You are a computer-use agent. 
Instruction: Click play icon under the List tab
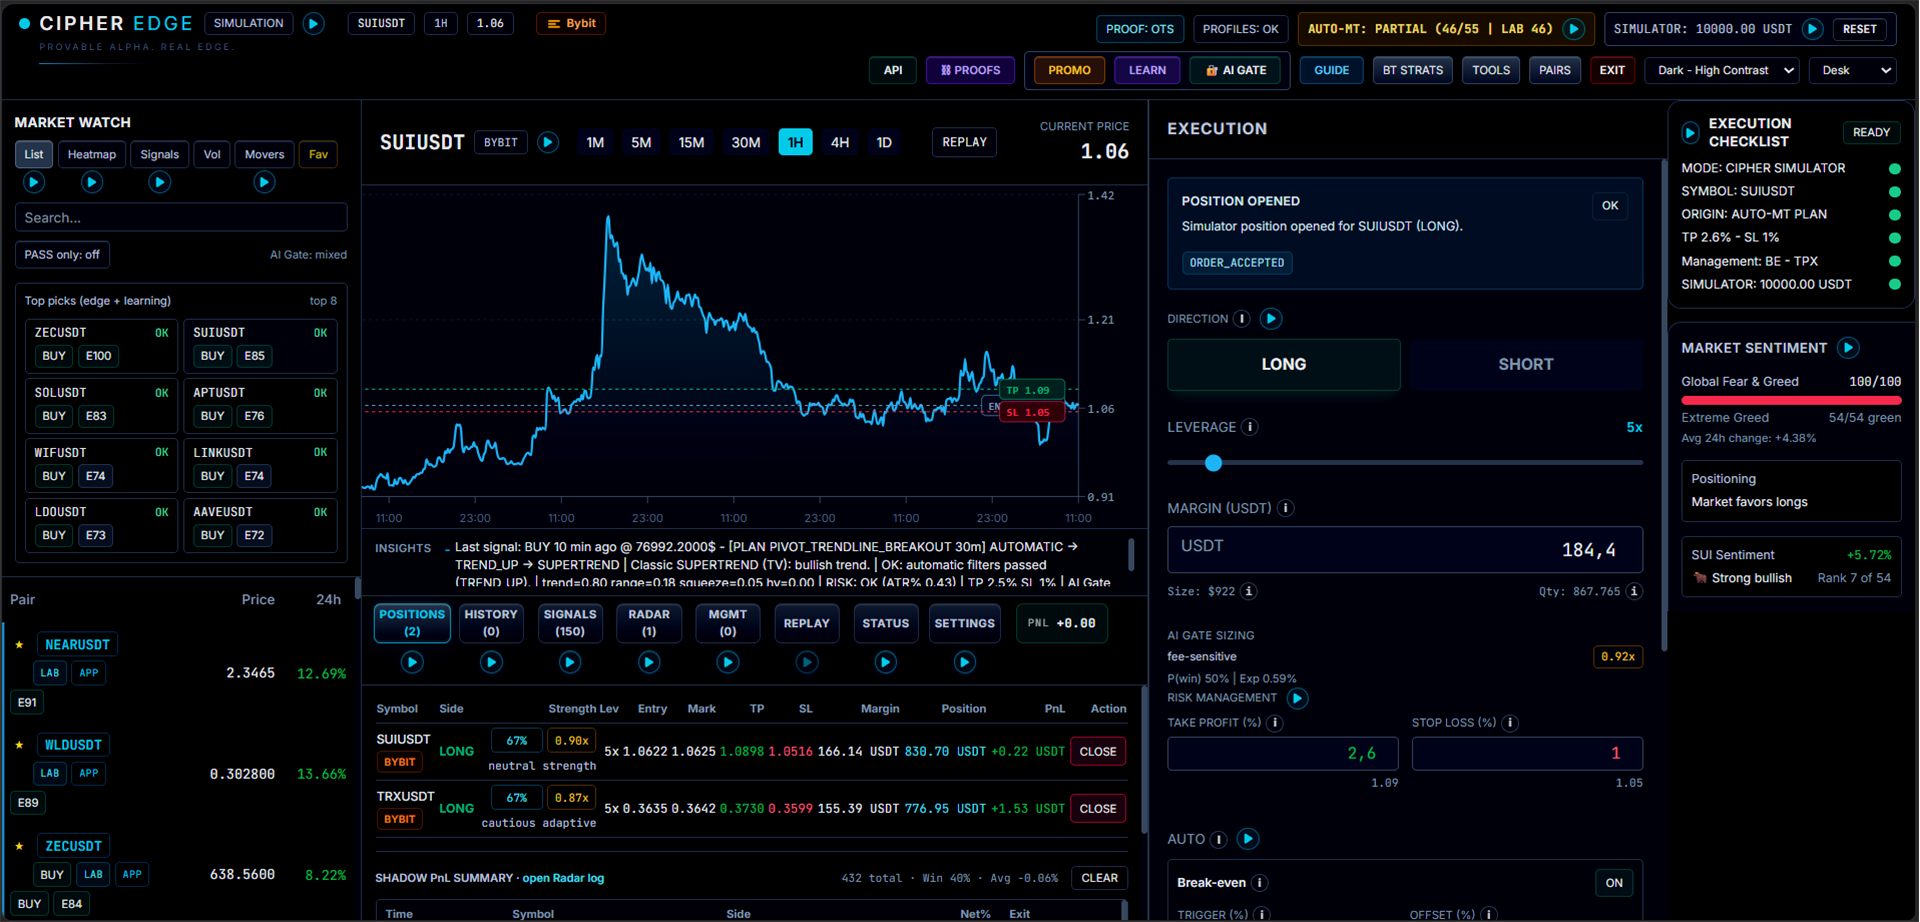click(33, 182)
